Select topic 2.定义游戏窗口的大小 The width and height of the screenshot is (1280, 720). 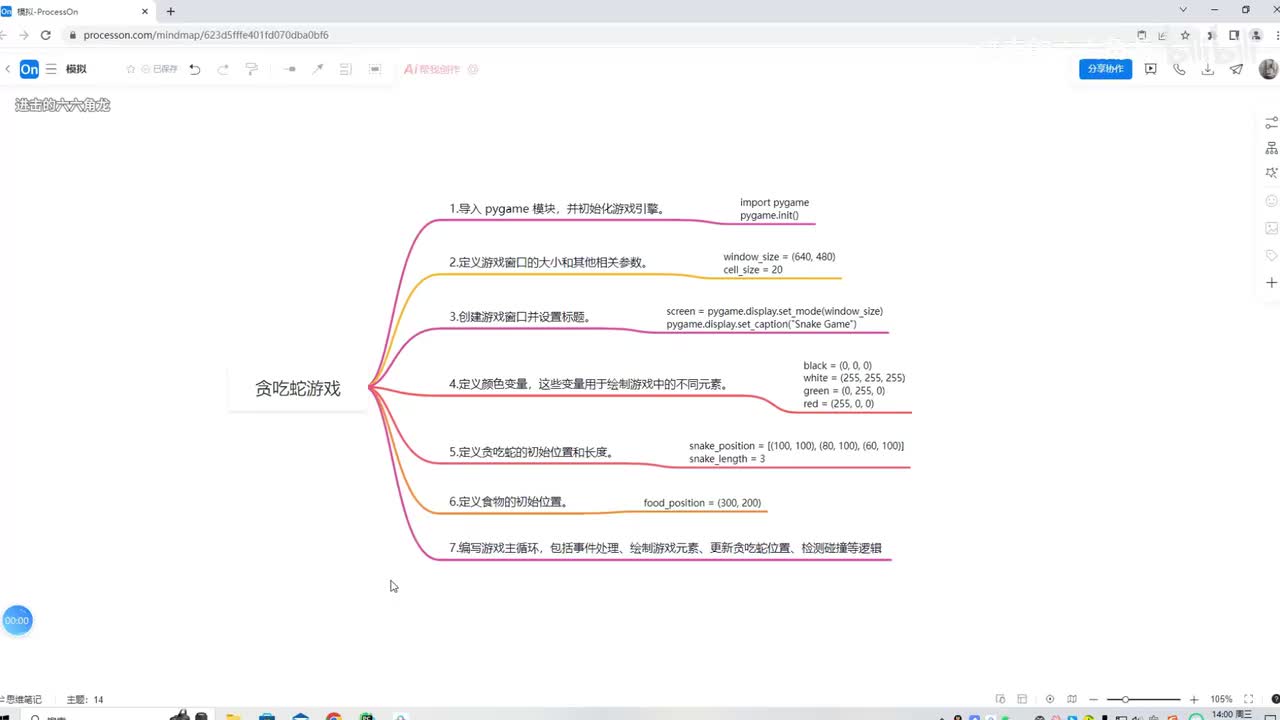pos(548,263)
